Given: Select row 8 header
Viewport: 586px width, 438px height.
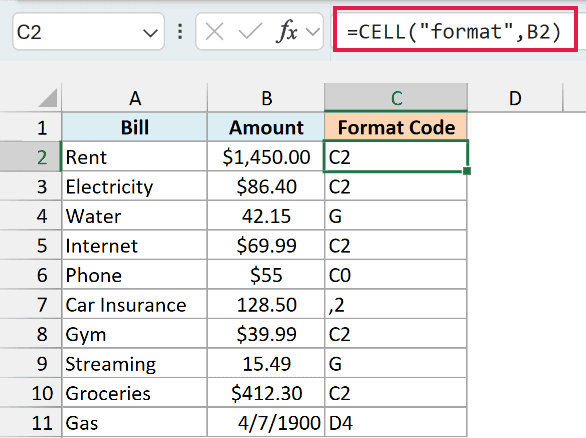Looking at the screenshot, I should point(31,334).
